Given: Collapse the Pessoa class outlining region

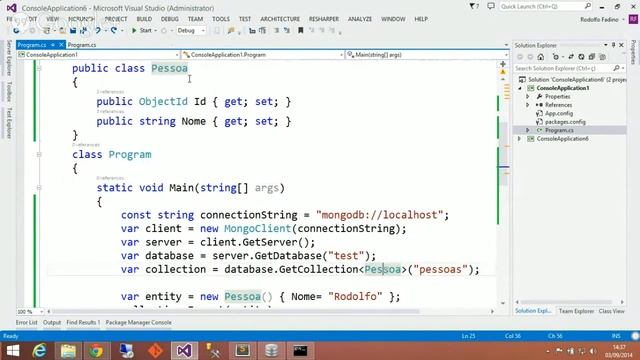Looking at the screenshot, I should point(39,69).
